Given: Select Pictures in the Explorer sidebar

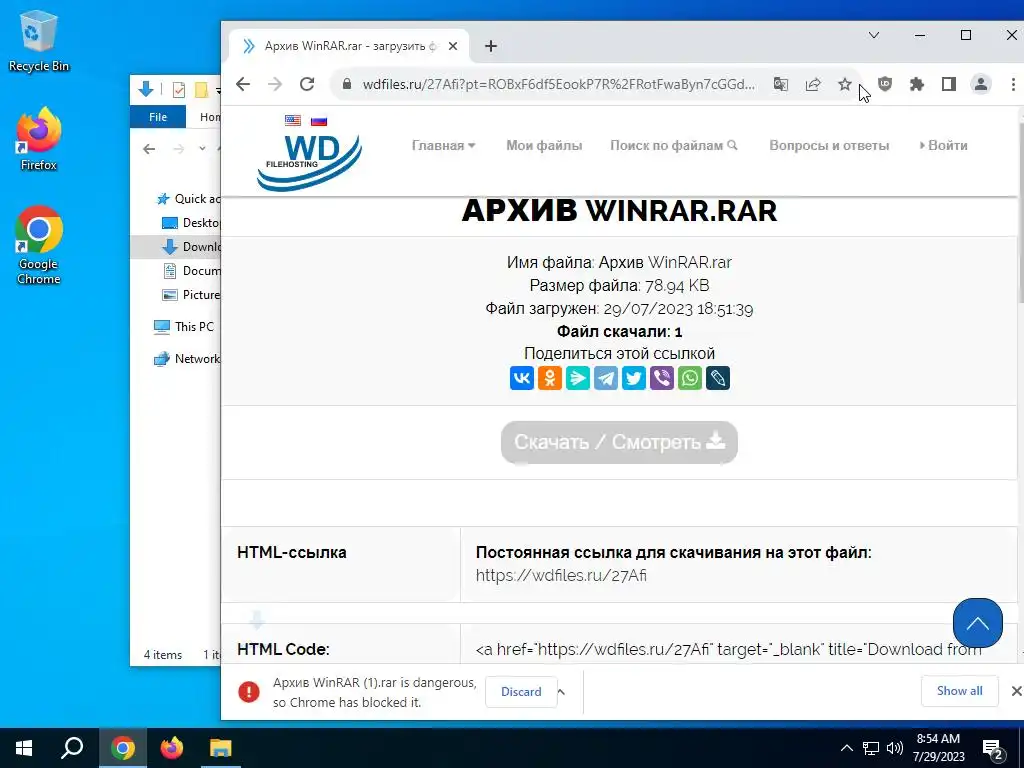Looking at the screenshot, I should click(x=191, y=295).
